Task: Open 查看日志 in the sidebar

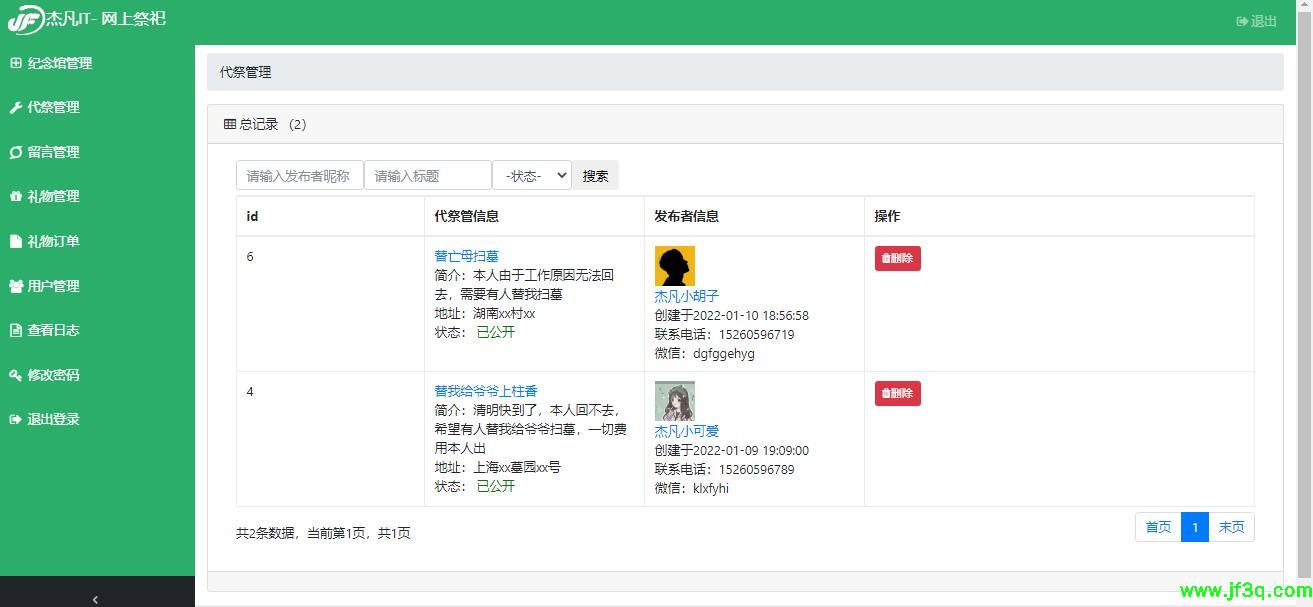Action: pos(52,330)
